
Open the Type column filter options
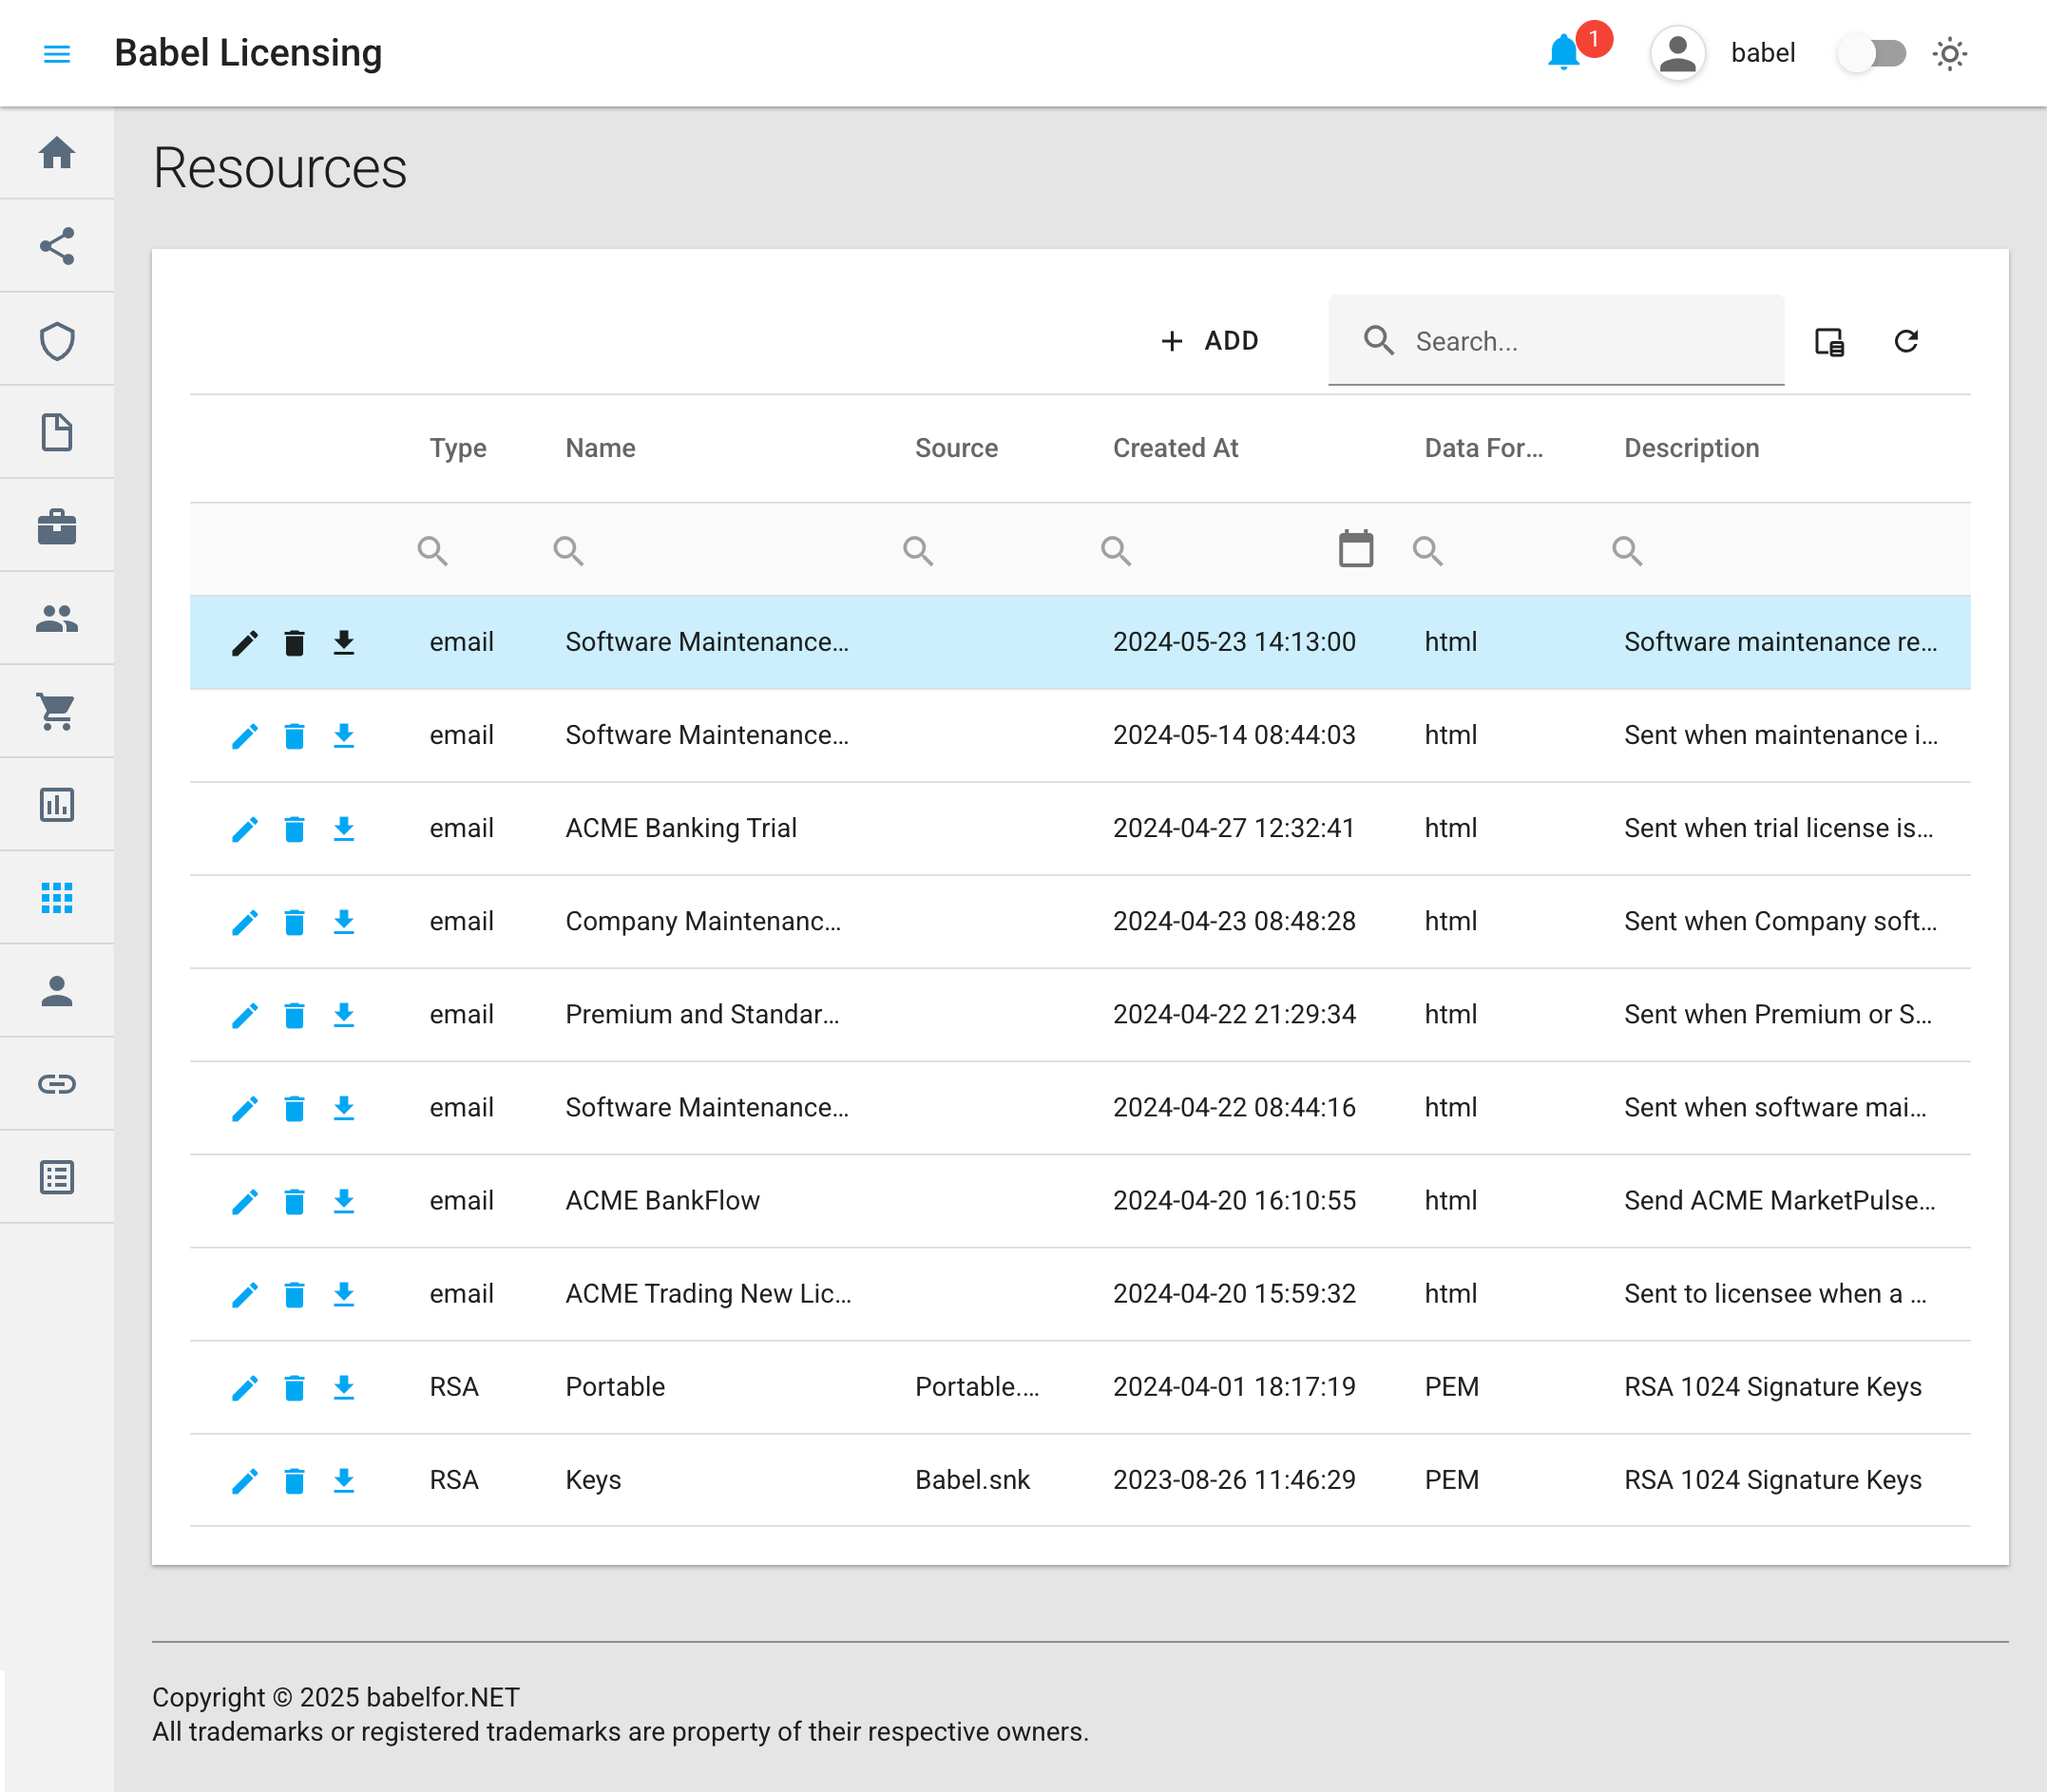click(x=432, y=550)
